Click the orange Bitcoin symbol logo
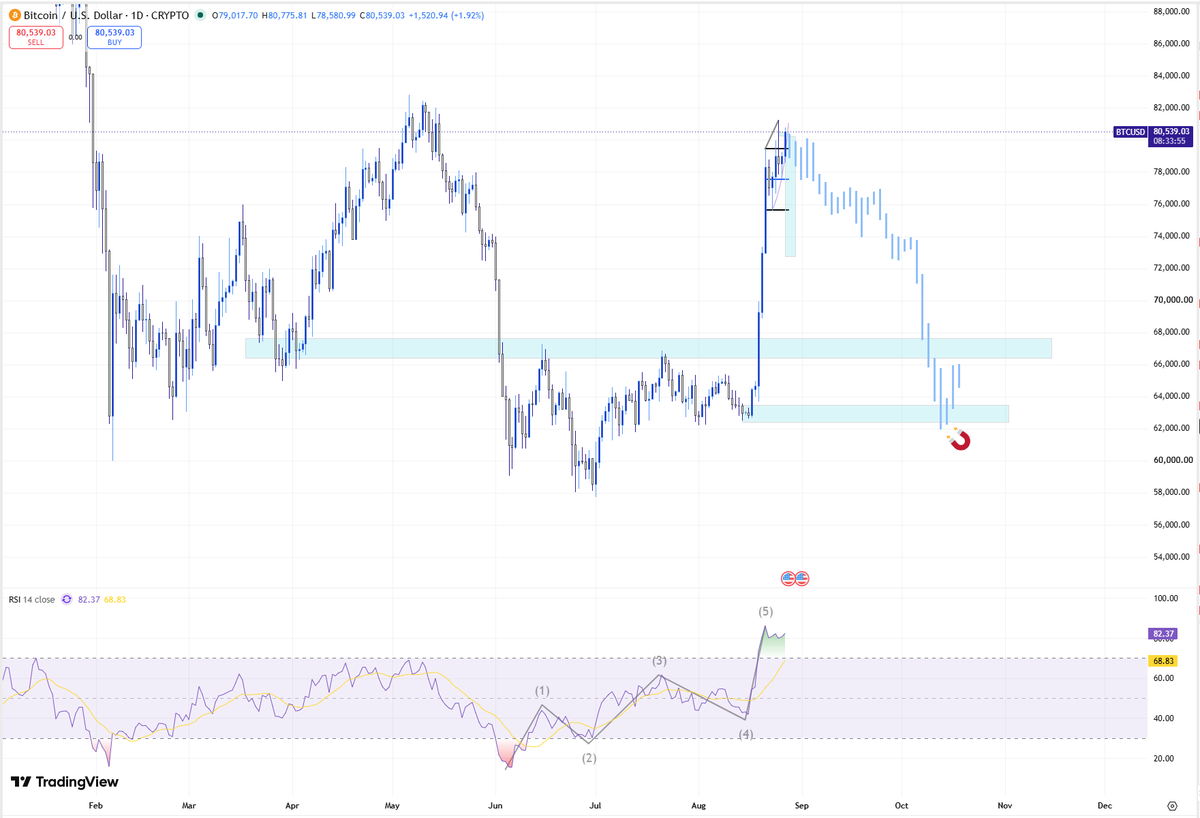The width and height of the screenshot is (1200, 818). tap(13, 17)
